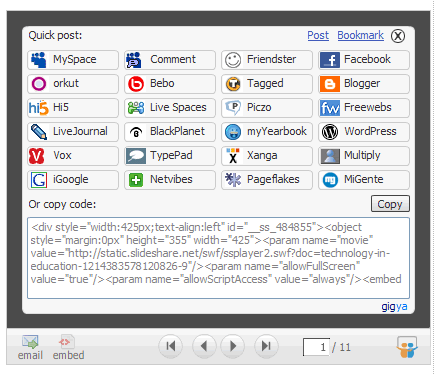The width and height of the screenshot is (439, 375).
Task: Close the quick post dialog
Action: 398,36
